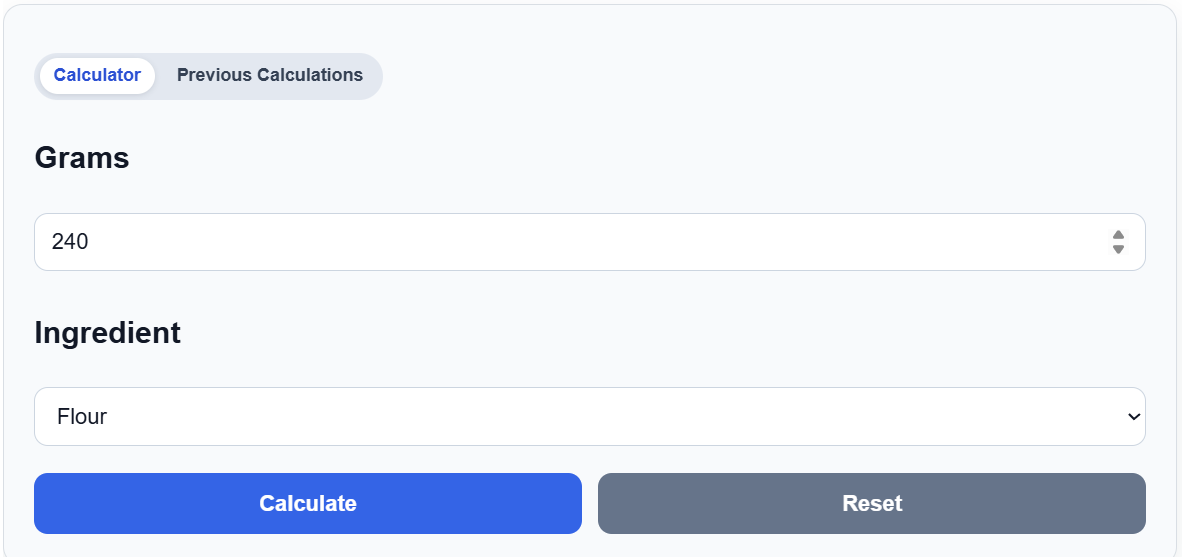This screenshot has height=557, width=1182.
Task: Return to the Calculator view tab
Action: click(x=97, y=75)
